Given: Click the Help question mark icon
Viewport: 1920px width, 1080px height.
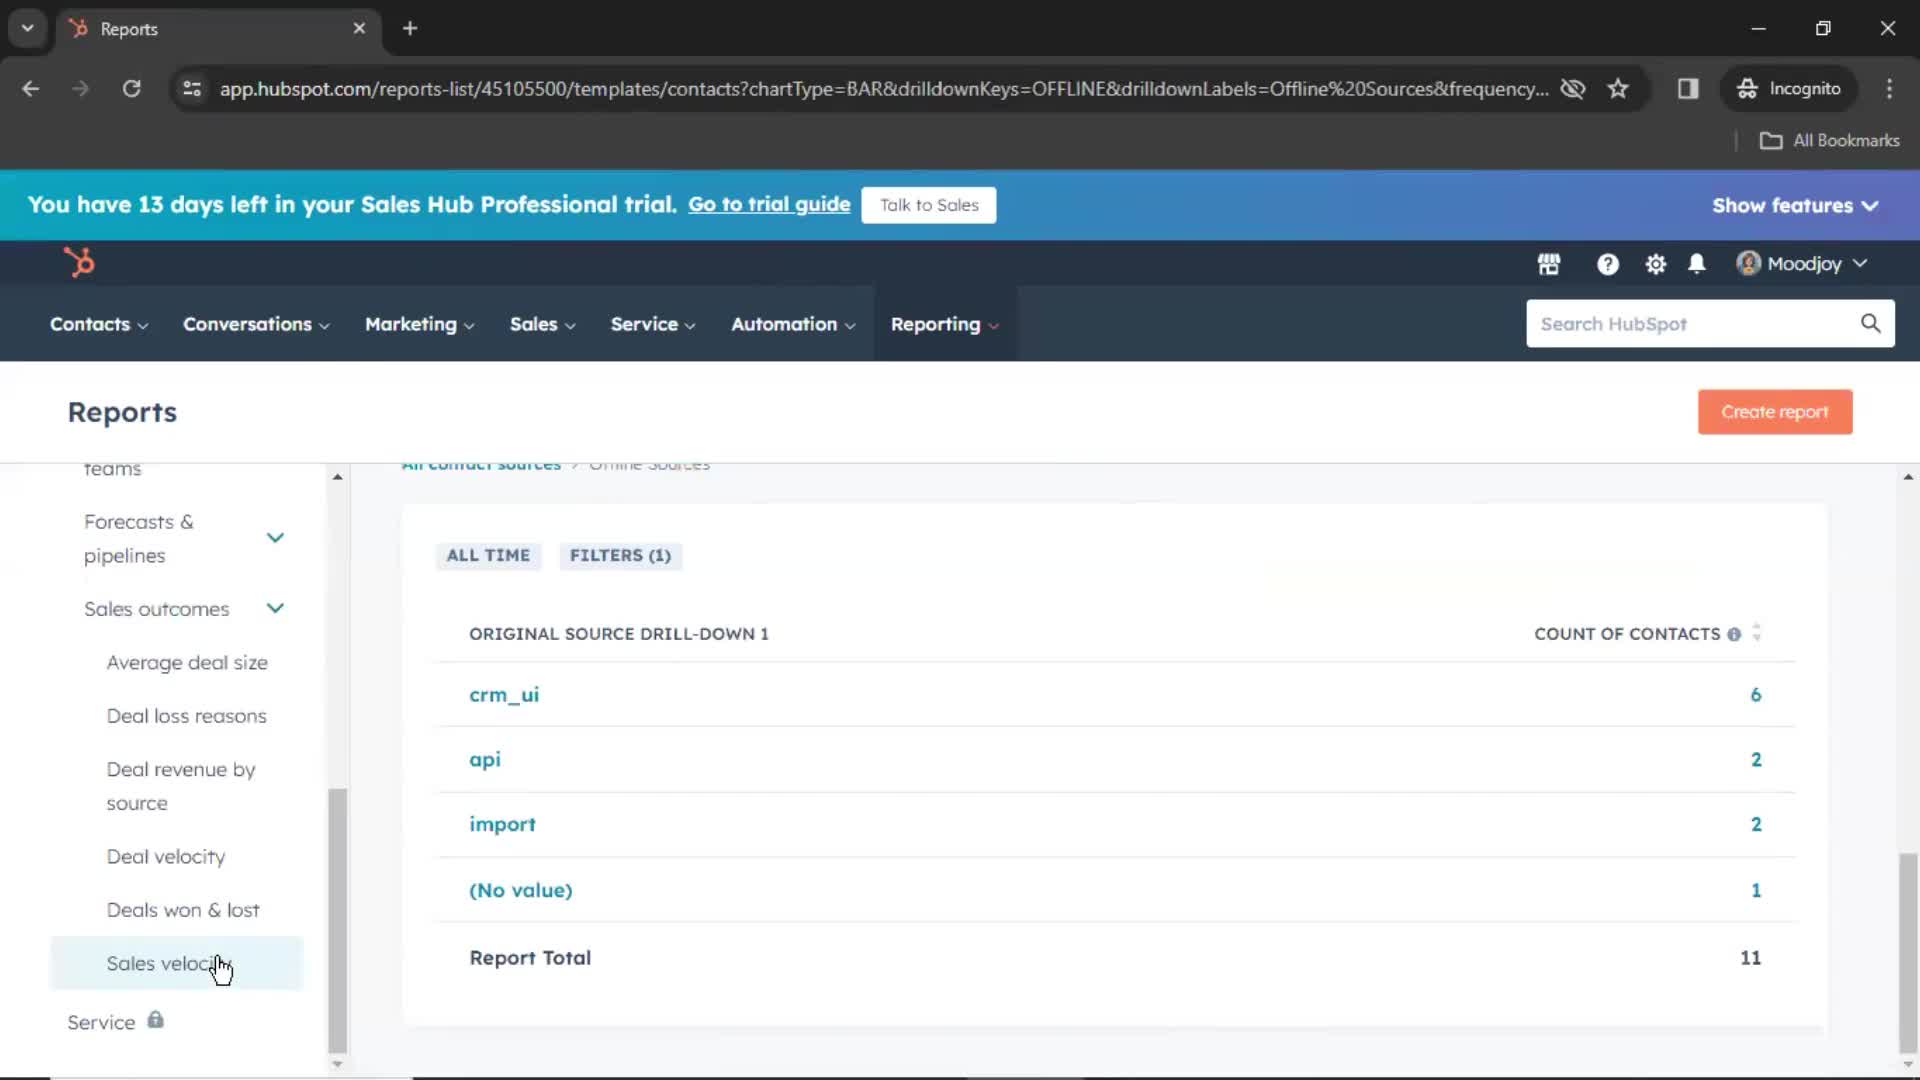Looking at the screenshot, I should (1607, 262).
